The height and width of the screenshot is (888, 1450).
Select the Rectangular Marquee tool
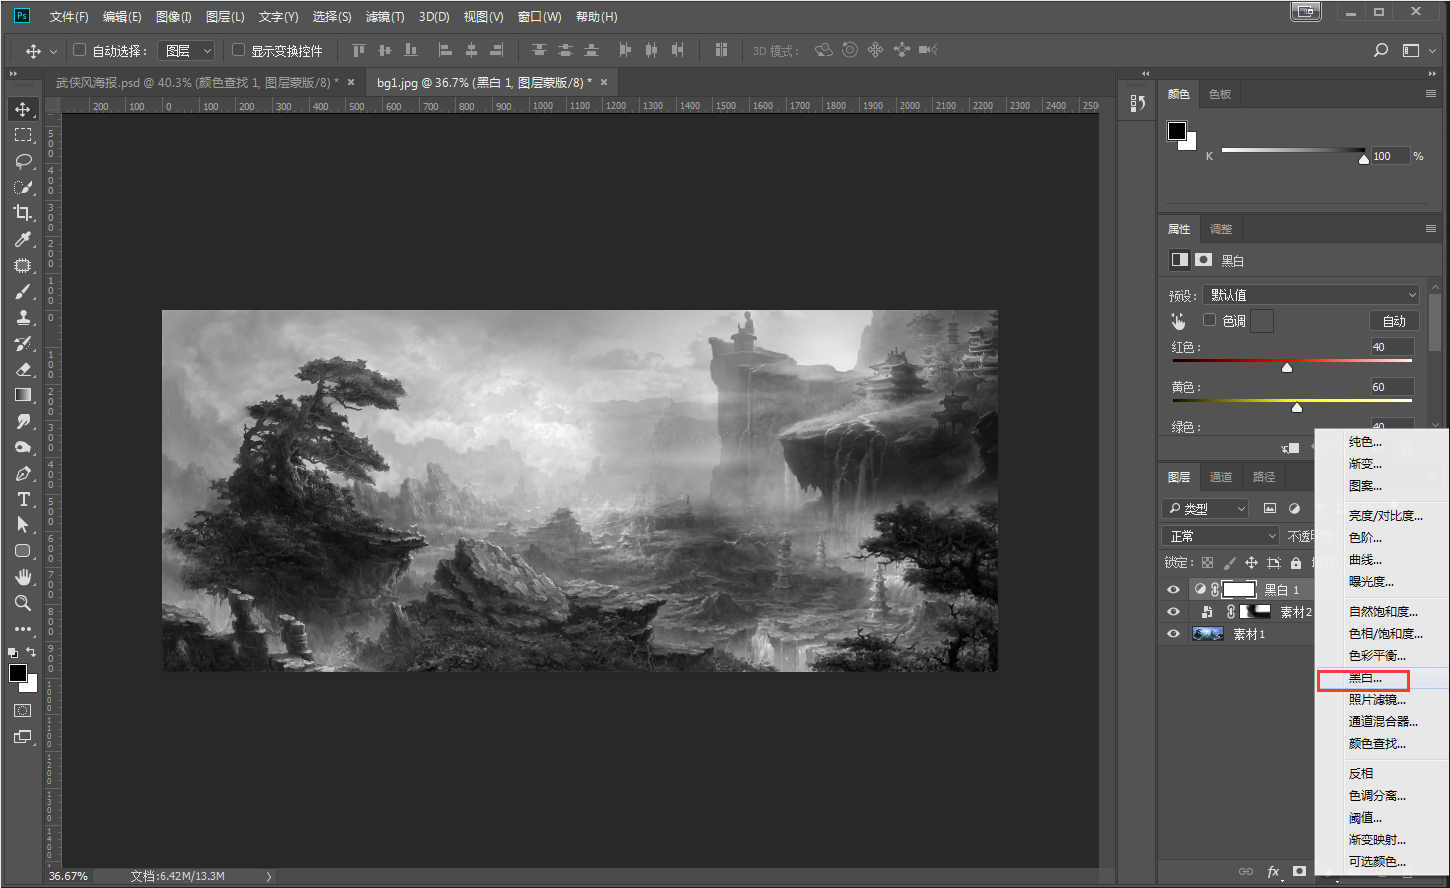pos(23,135)
